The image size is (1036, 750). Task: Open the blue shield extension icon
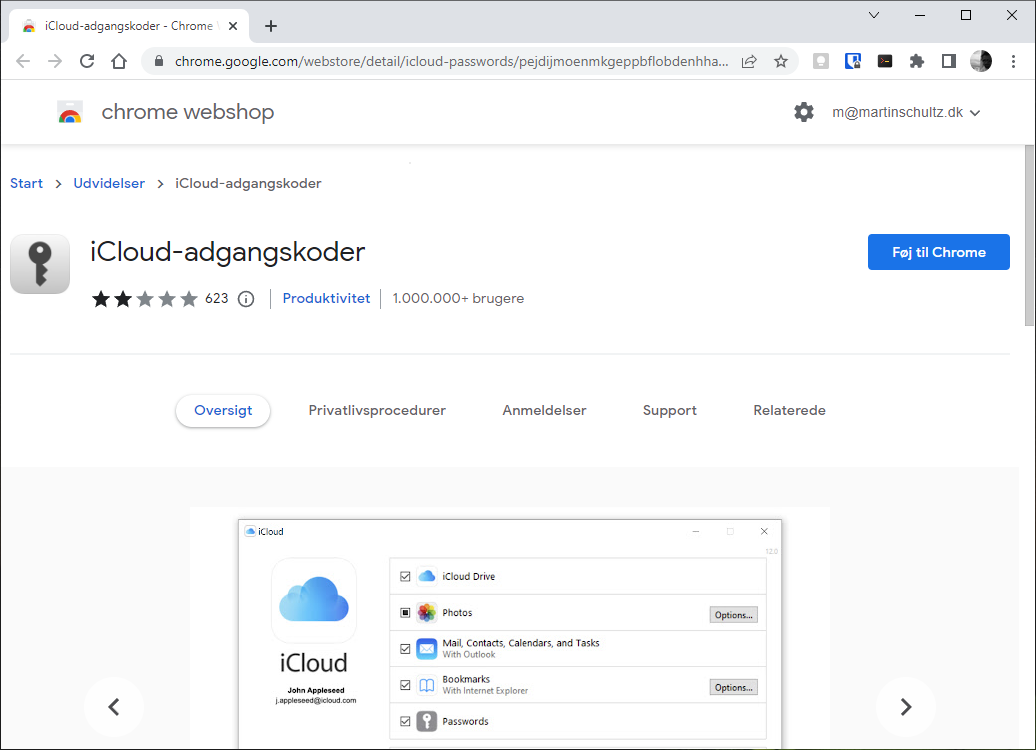[853, 61]
